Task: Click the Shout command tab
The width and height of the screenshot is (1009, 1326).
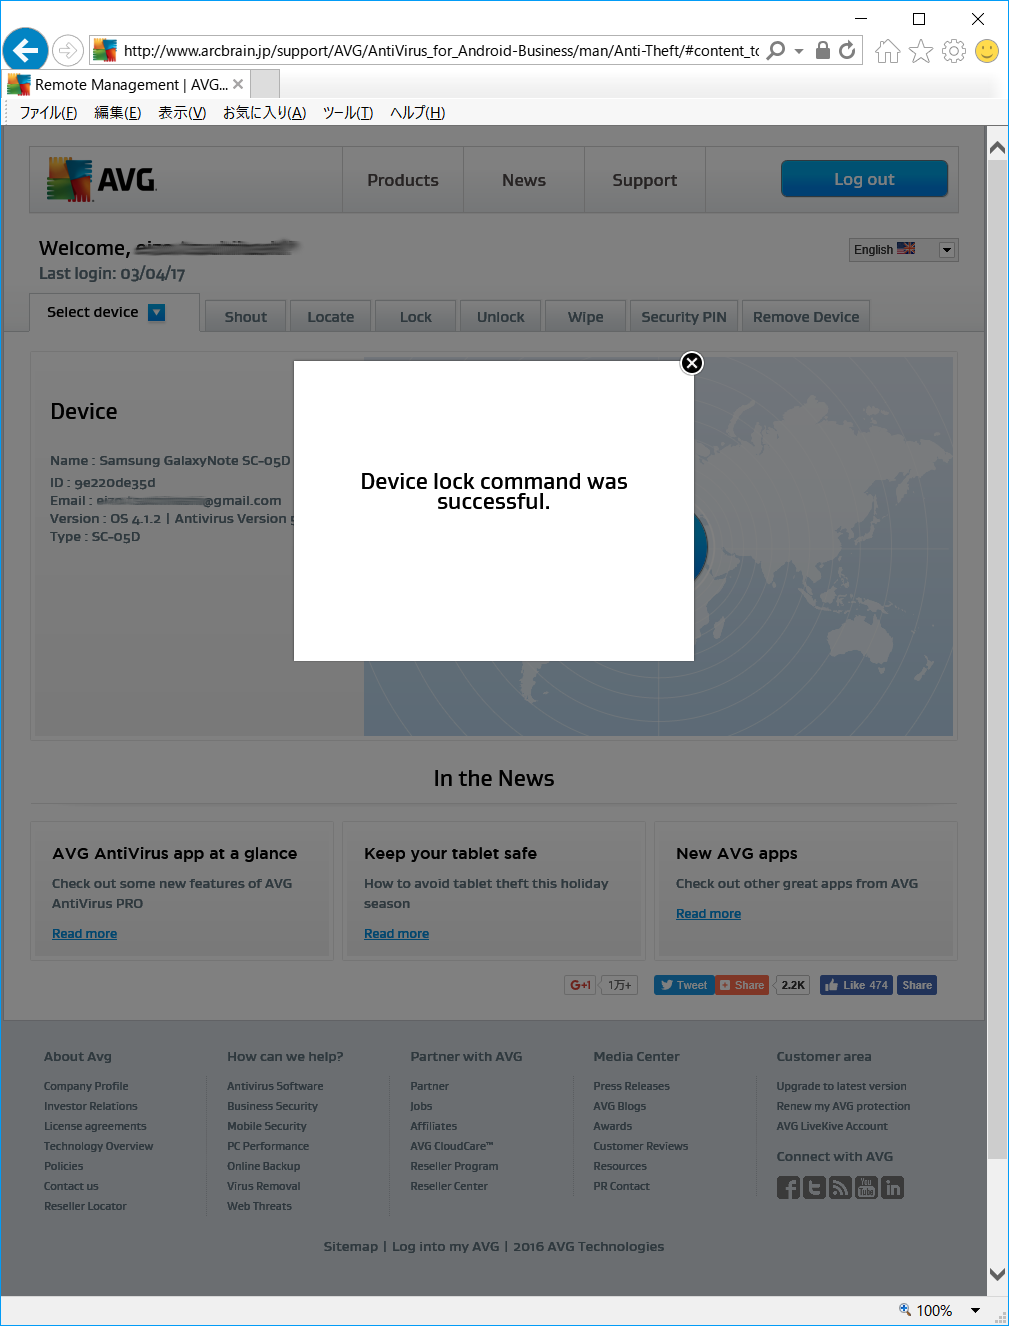Action: point(246,317)
